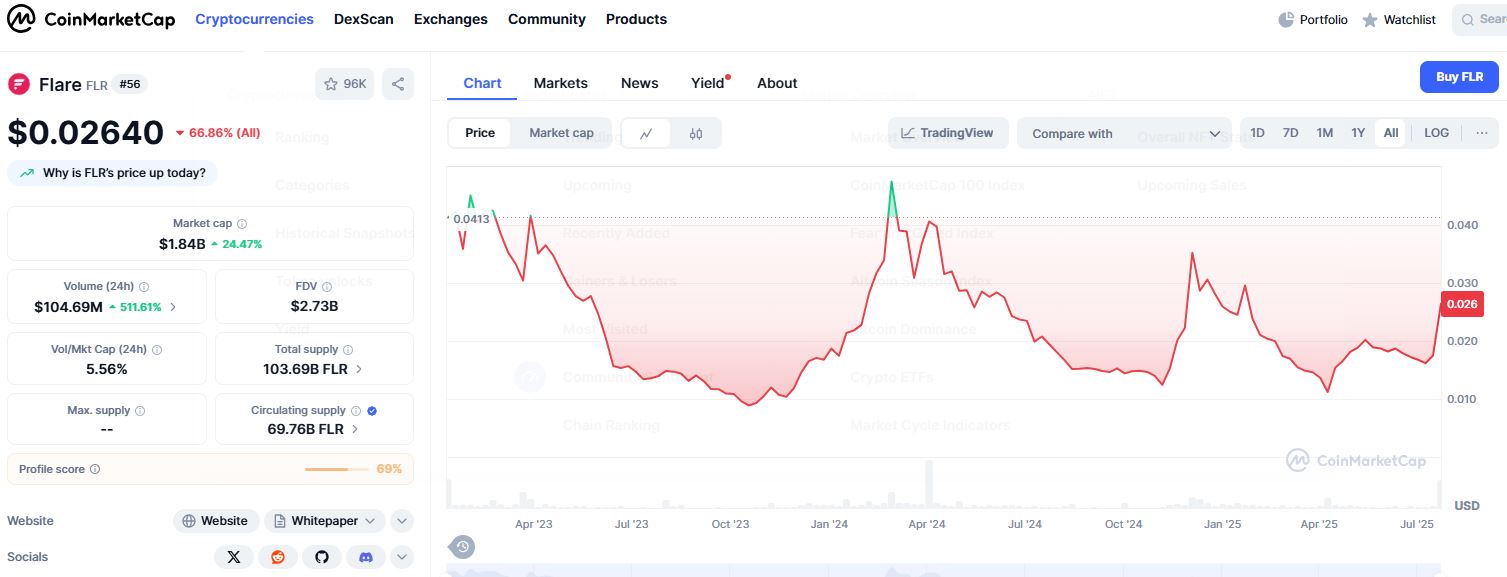Click the Profile score progress bar

point(337,469)
